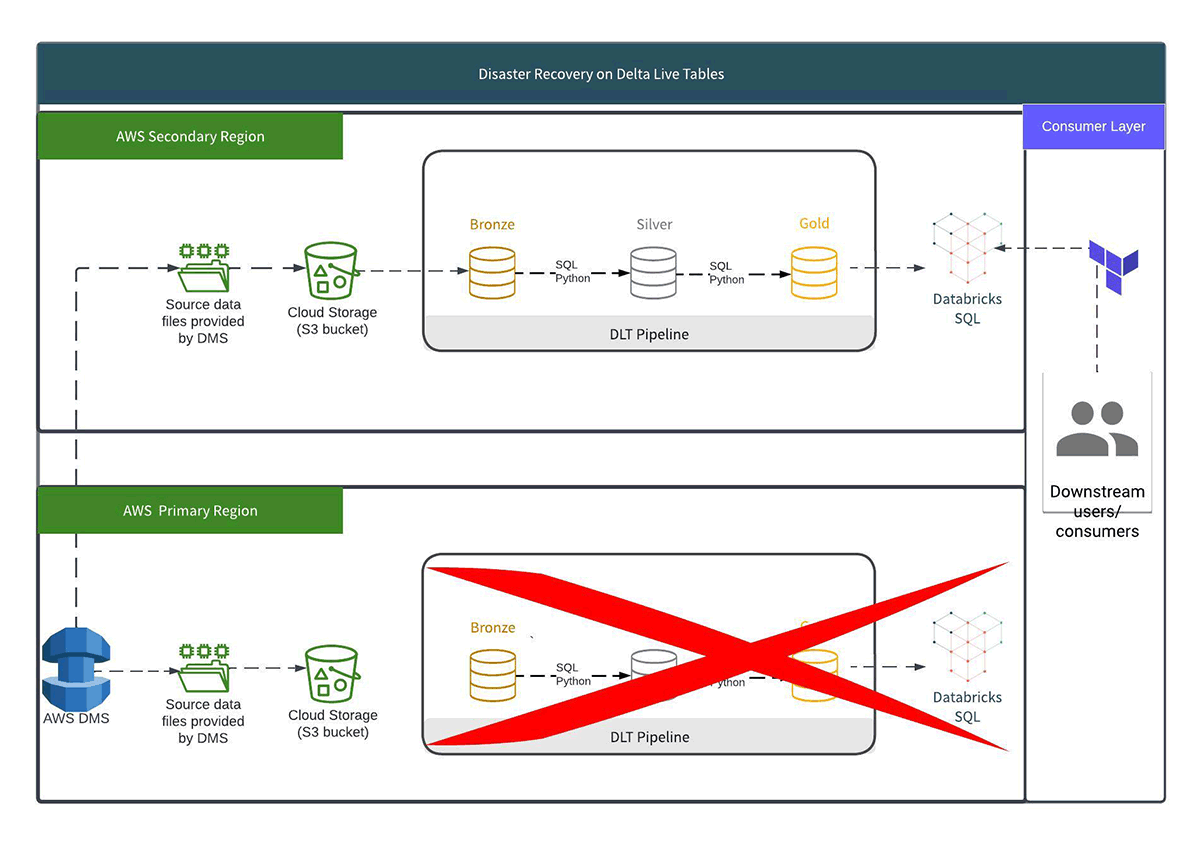Click DLT Pipeline label in primary region
The image size is (1200, 848).
pos(649,737)
